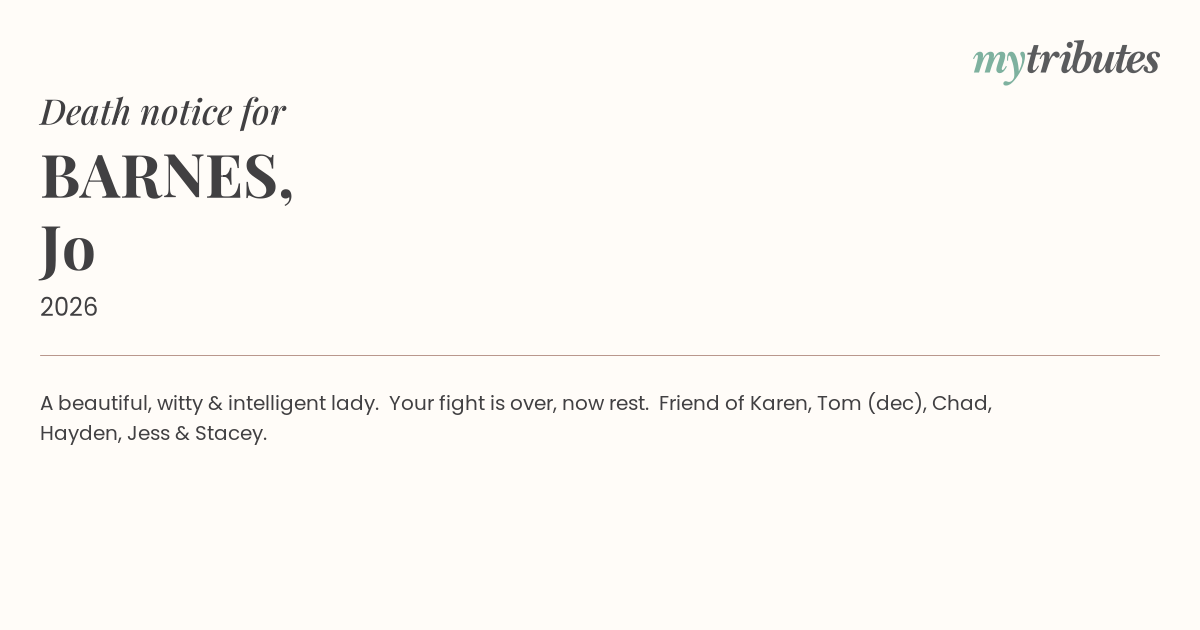Image resolution: width=1200 pixels, height=630 pixels.
Task: Click the dark "tributes" part of the logo
Action: click(x=1092, y=58)
